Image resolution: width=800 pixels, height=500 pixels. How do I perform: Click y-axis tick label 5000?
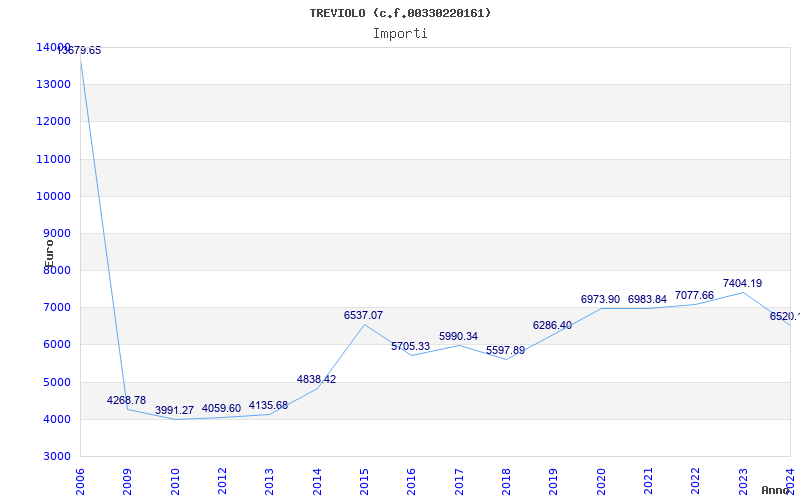(56, 382)
